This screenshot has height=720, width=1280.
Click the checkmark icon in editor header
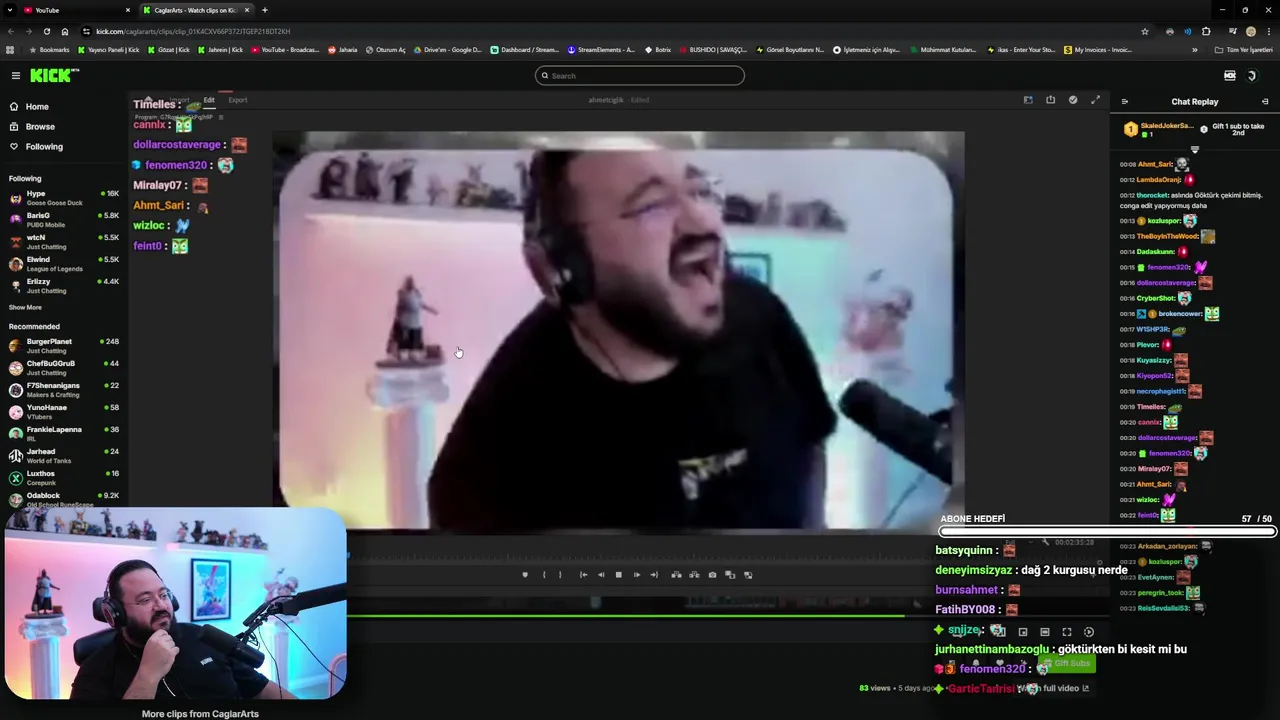coord(1073,100)
